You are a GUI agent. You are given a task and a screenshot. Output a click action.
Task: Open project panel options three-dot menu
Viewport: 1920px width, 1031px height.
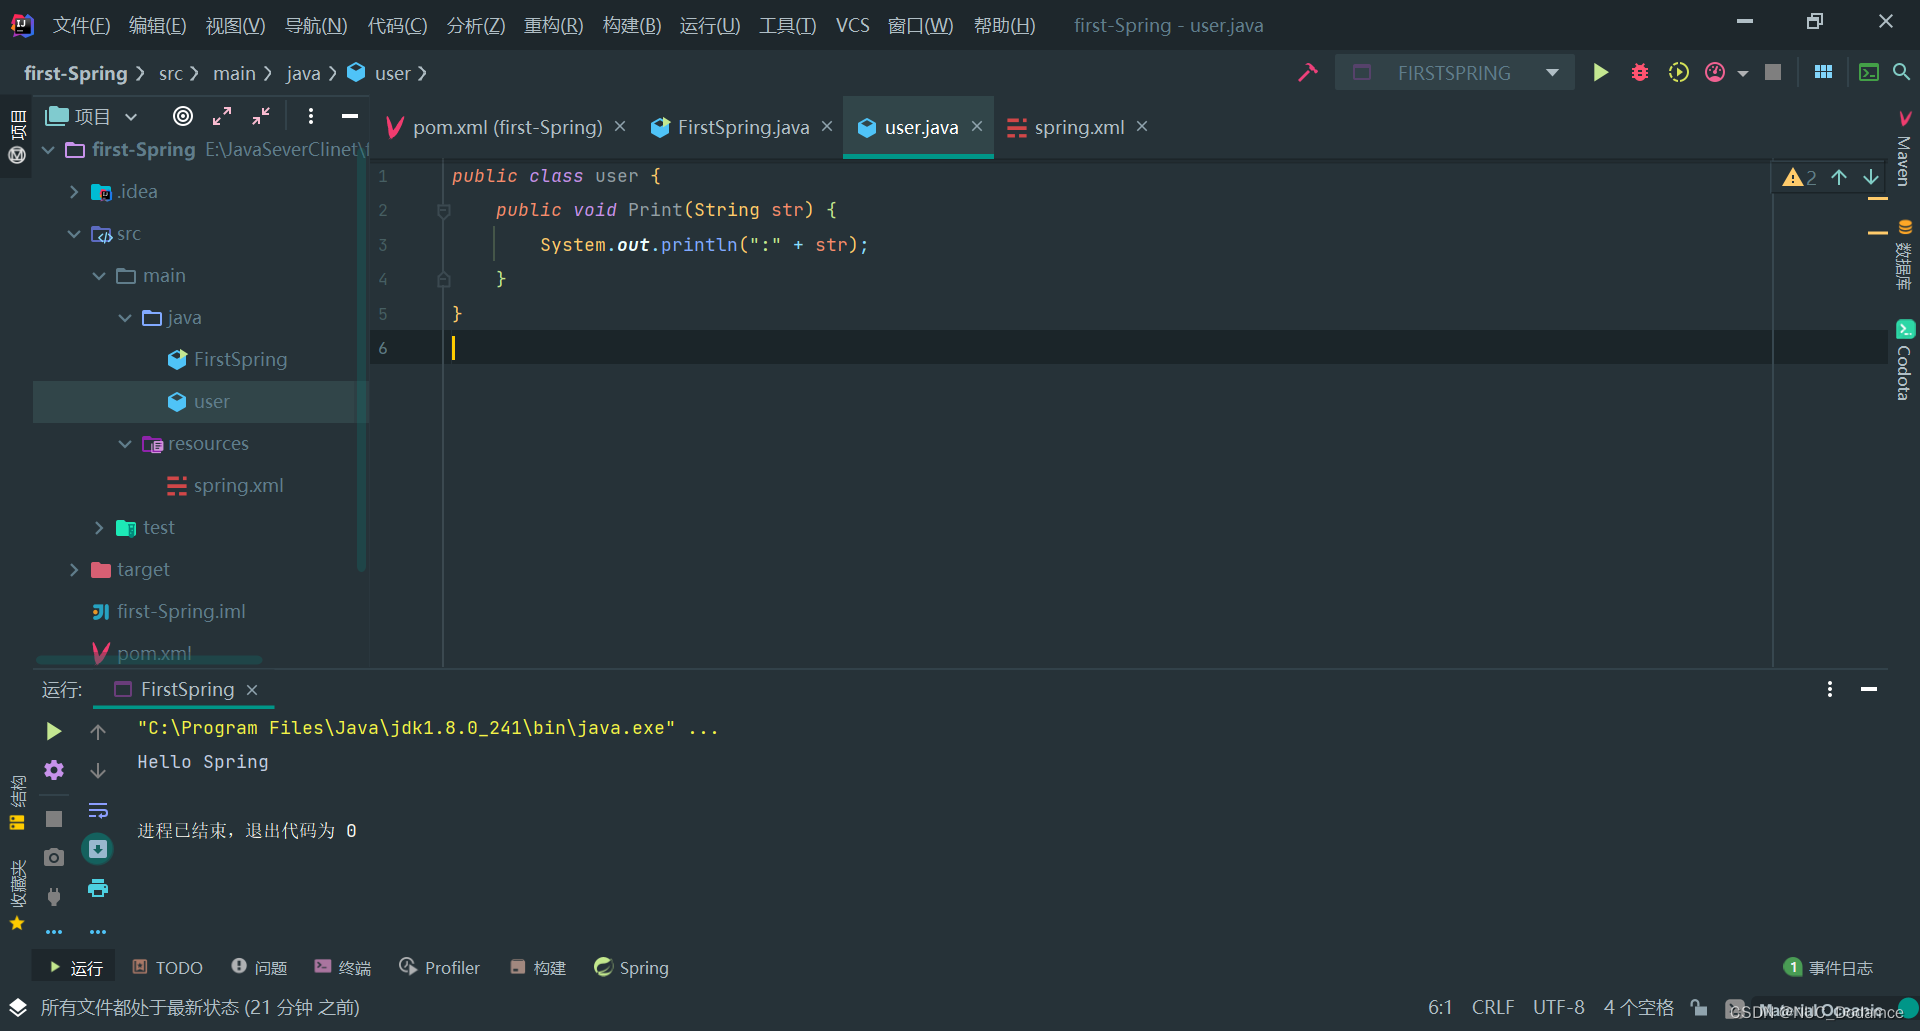coord(311,116)
